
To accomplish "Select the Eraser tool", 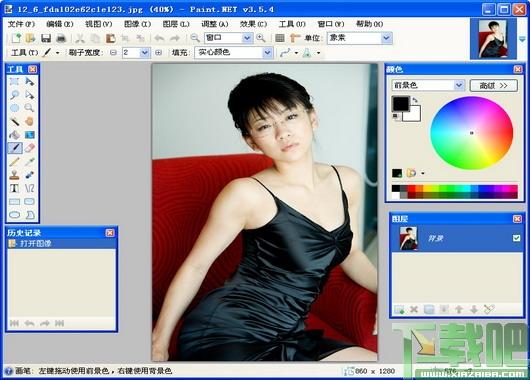I will (30, 148).
